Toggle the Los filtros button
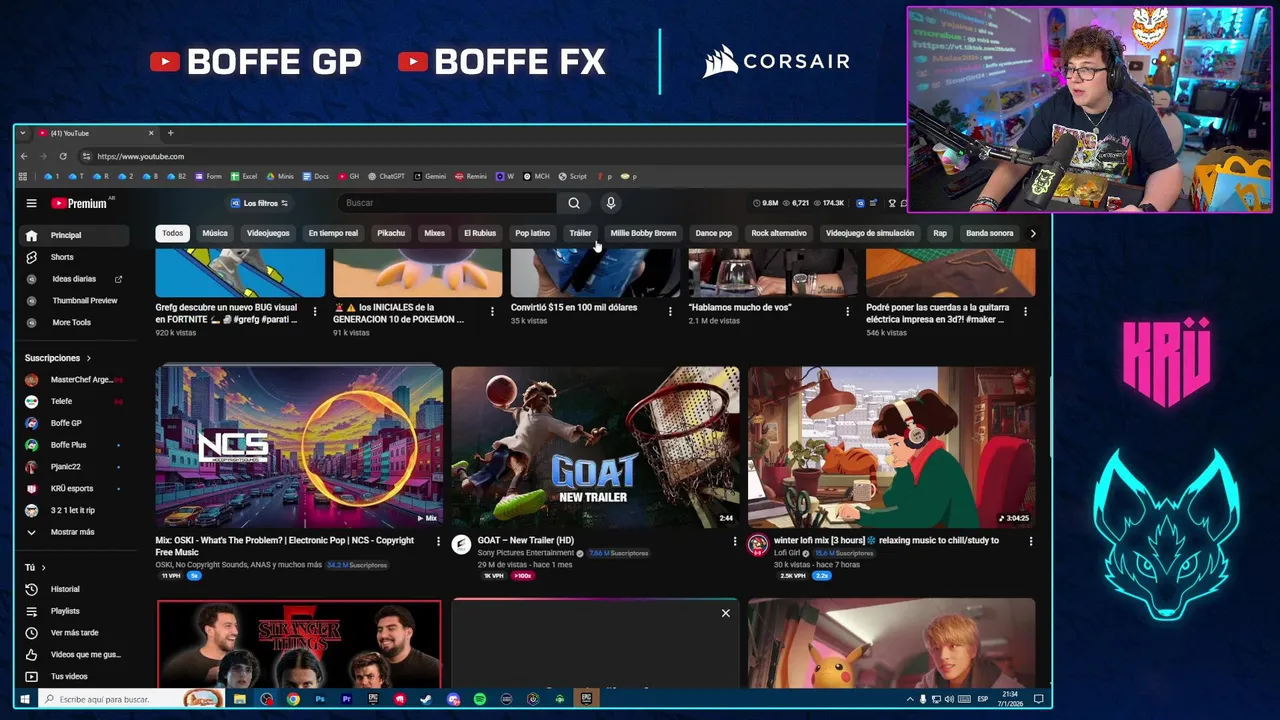The width and height of the screenshot is (1280, 720). (260, 203)
